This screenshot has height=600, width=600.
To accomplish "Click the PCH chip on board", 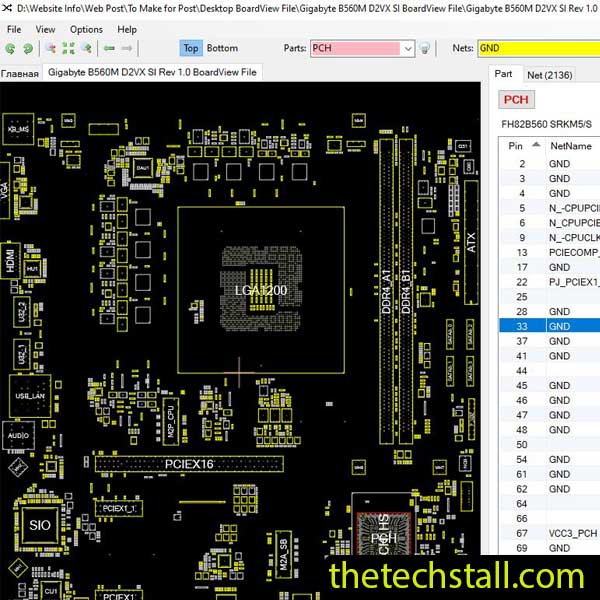I will tap(383, 534).
